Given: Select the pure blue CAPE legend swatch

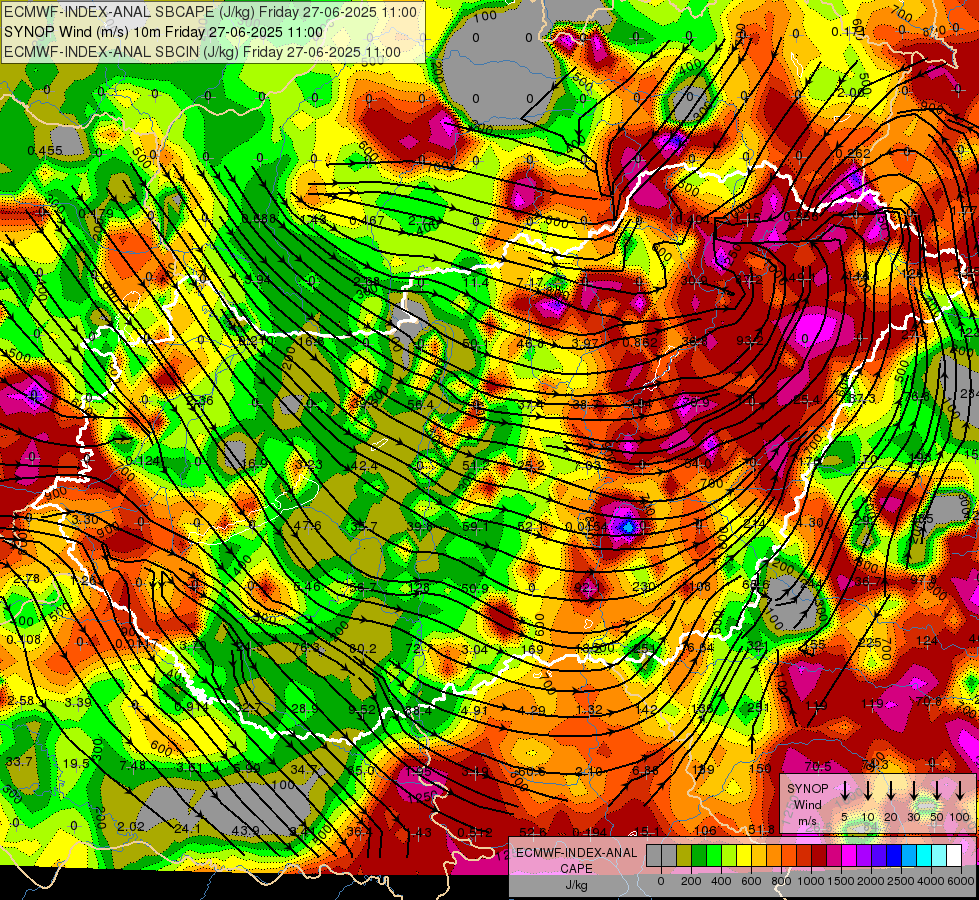Looking at the screenshot, I should pos(893,856).
